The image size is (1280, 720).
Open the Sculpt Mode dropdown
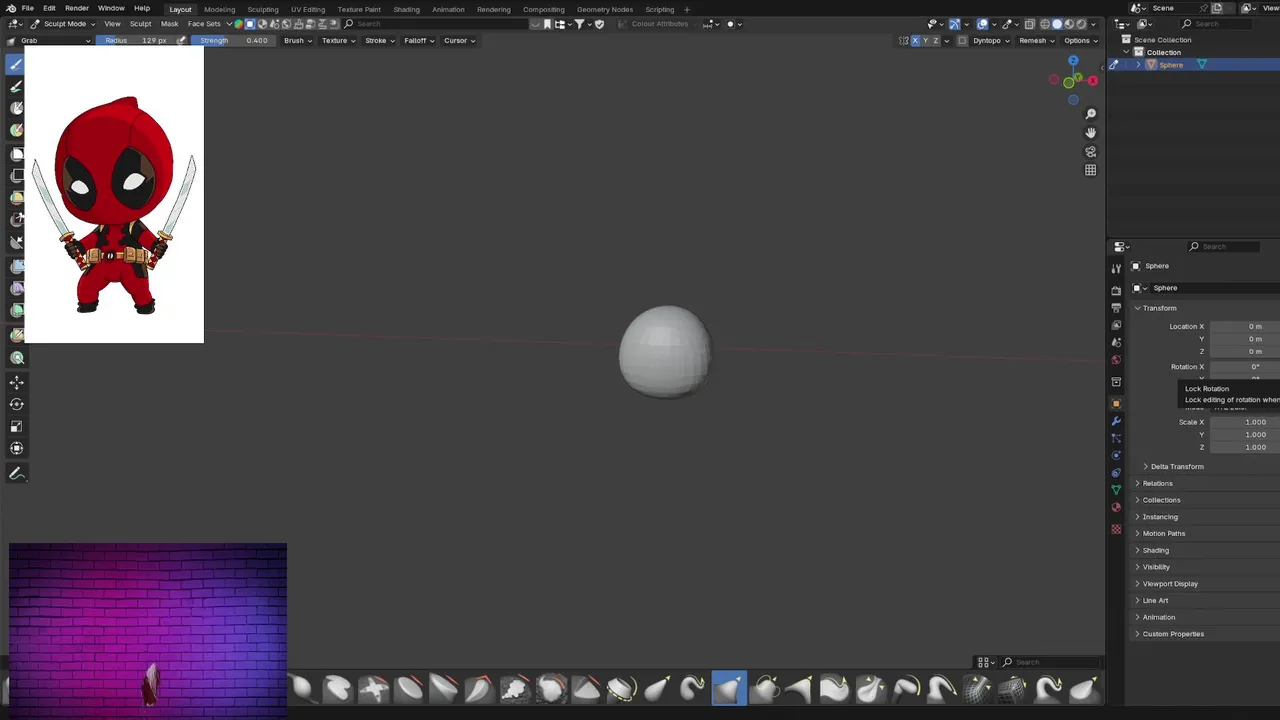coord(62,24)
